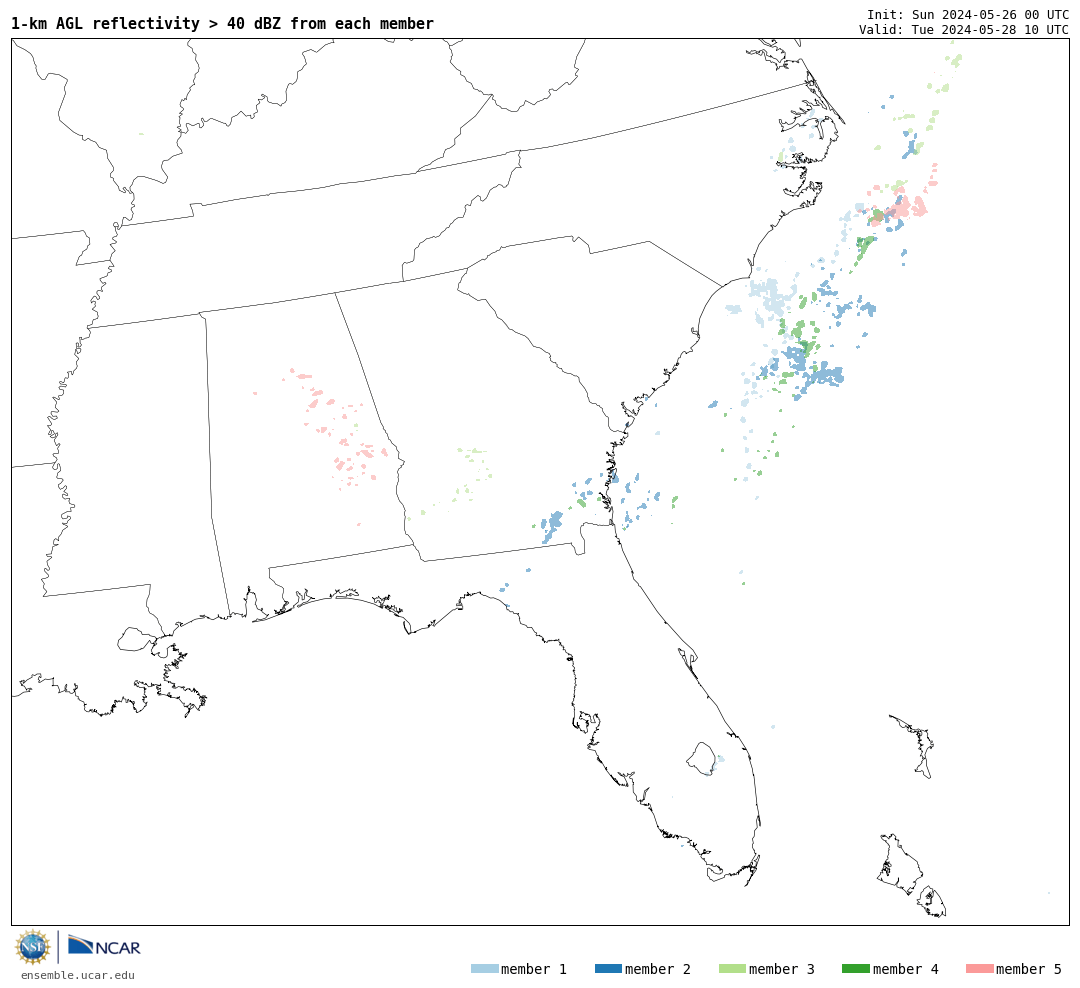This screenshot has height=988, width=1080.
Task: Select the 'member 1' legend label
Action: pos(534,969)
